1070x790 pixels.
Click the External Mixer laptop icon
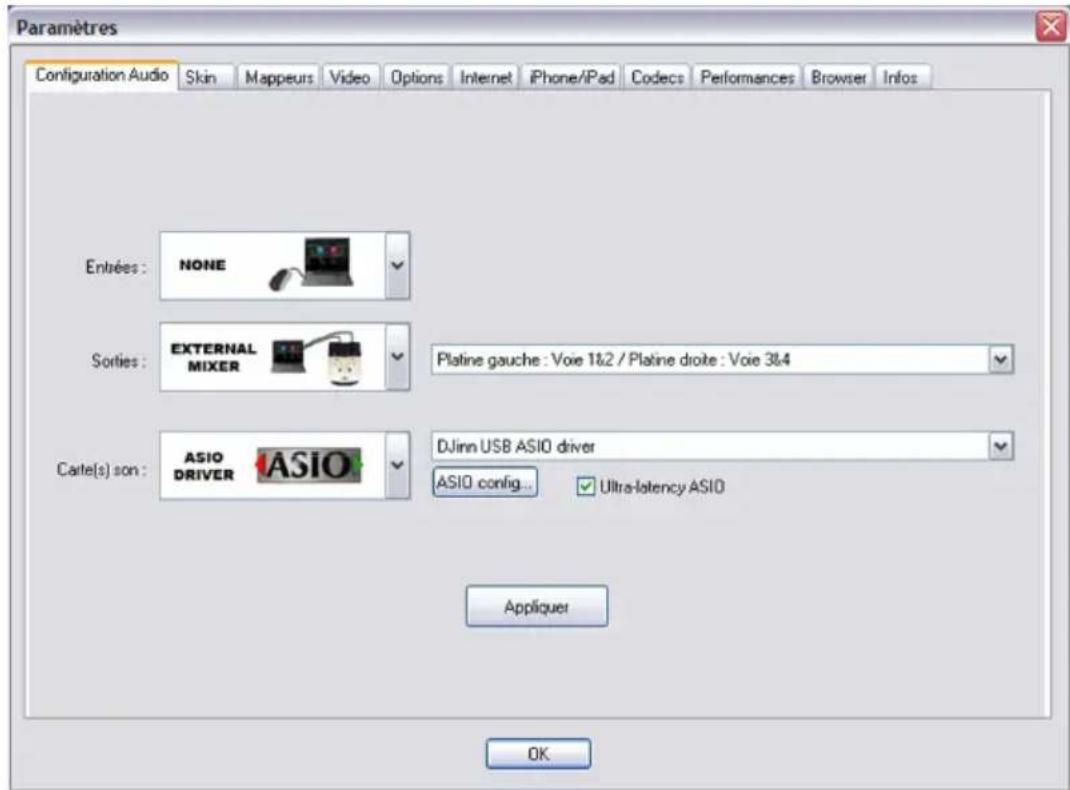tap(317, 358)
